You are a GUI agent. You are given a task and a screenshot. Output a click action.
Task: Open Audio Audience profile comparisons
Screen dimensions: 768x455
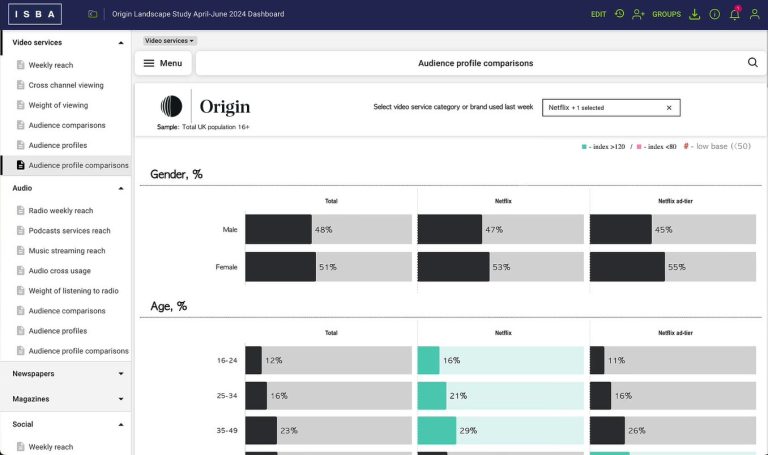tap(78, 351)
